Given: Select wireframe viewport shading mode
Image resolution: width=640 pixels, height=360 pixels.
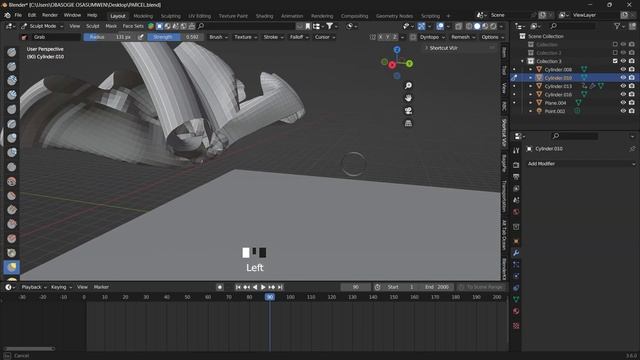Looking at the screenshot, I should tap(469, 26).
